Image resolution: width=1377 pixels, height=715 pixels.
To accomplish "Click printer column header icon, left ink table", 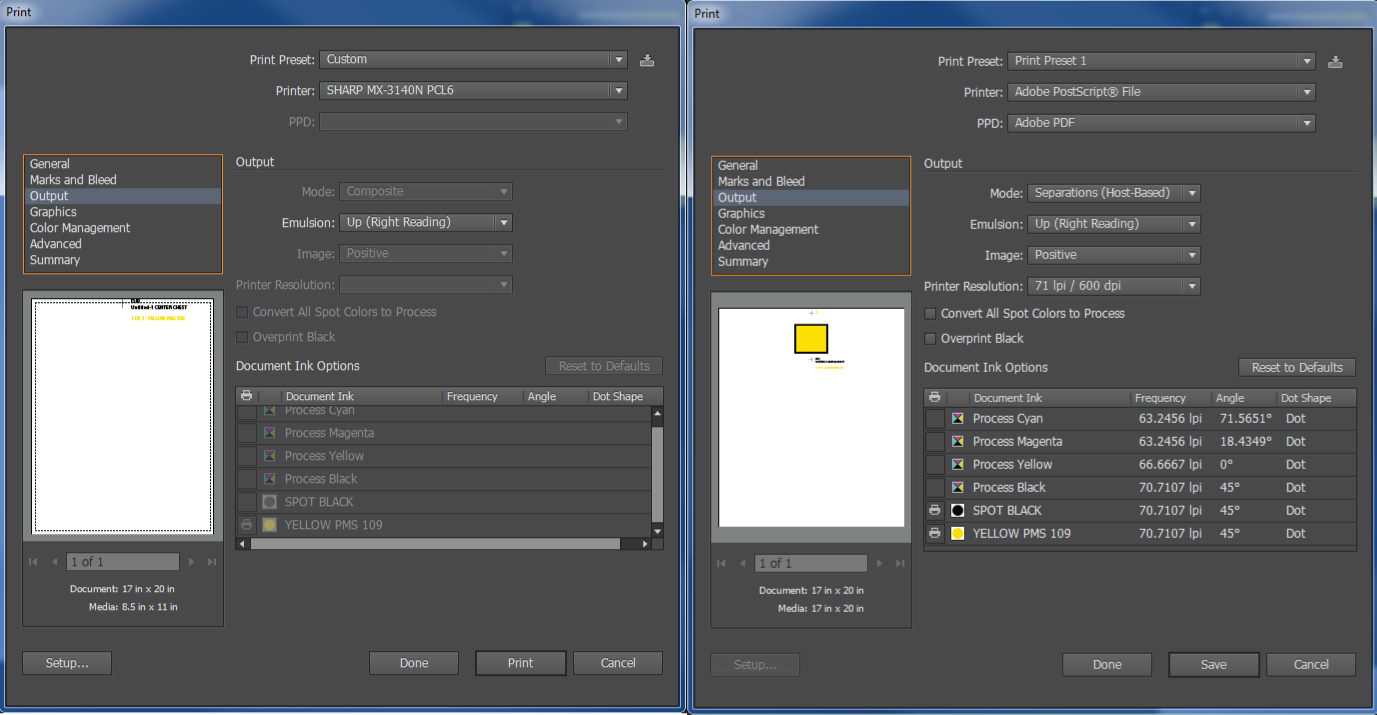I will tap(246, 396).
